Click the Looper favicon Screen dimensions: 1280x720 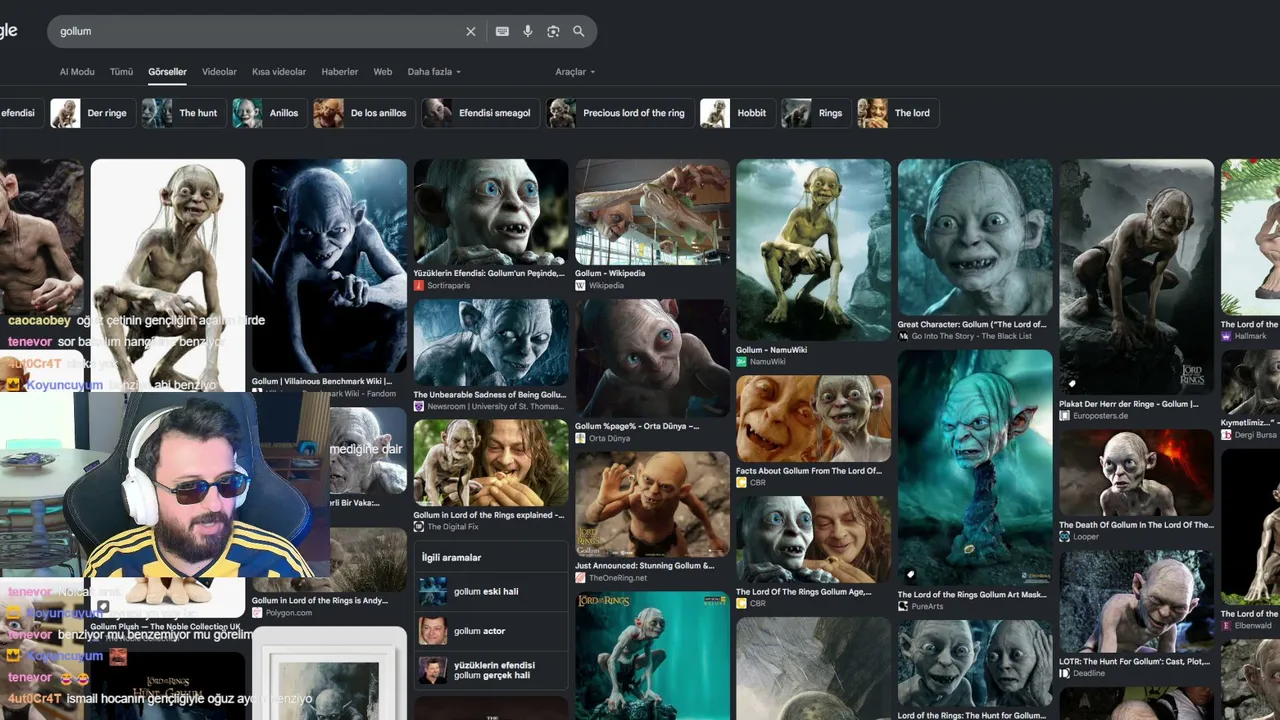tap(1064, 537)
